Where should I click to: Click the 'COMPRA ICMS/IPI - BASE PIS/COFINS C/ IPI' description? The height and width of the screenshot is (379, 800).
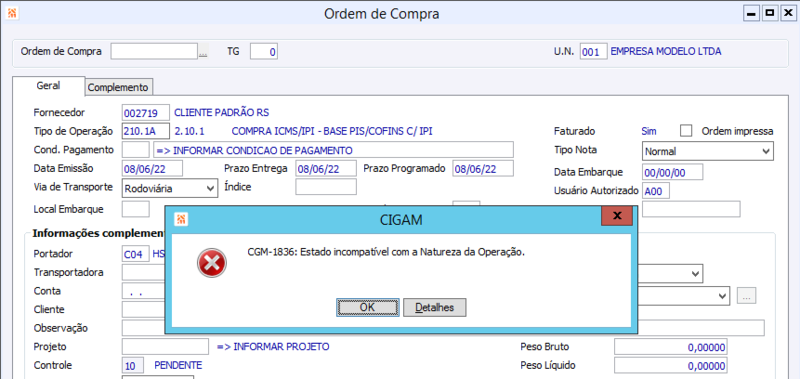tap(332, 131)
